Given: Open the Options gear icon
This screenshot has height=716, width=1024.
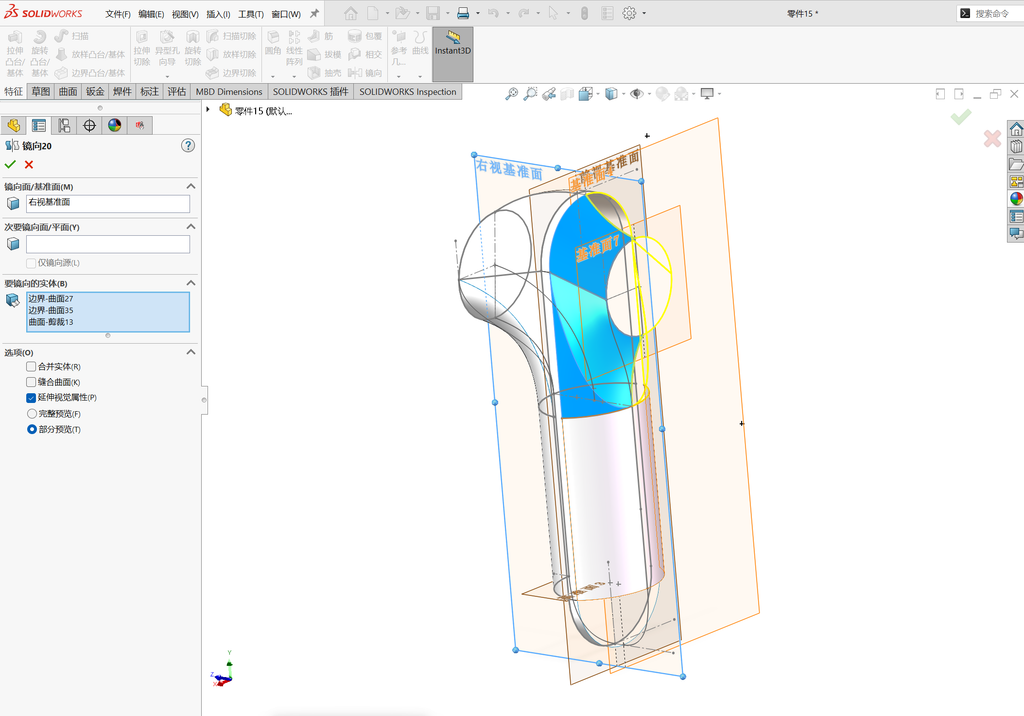Looking at the screenshot, I should click(x=629, y=13).
